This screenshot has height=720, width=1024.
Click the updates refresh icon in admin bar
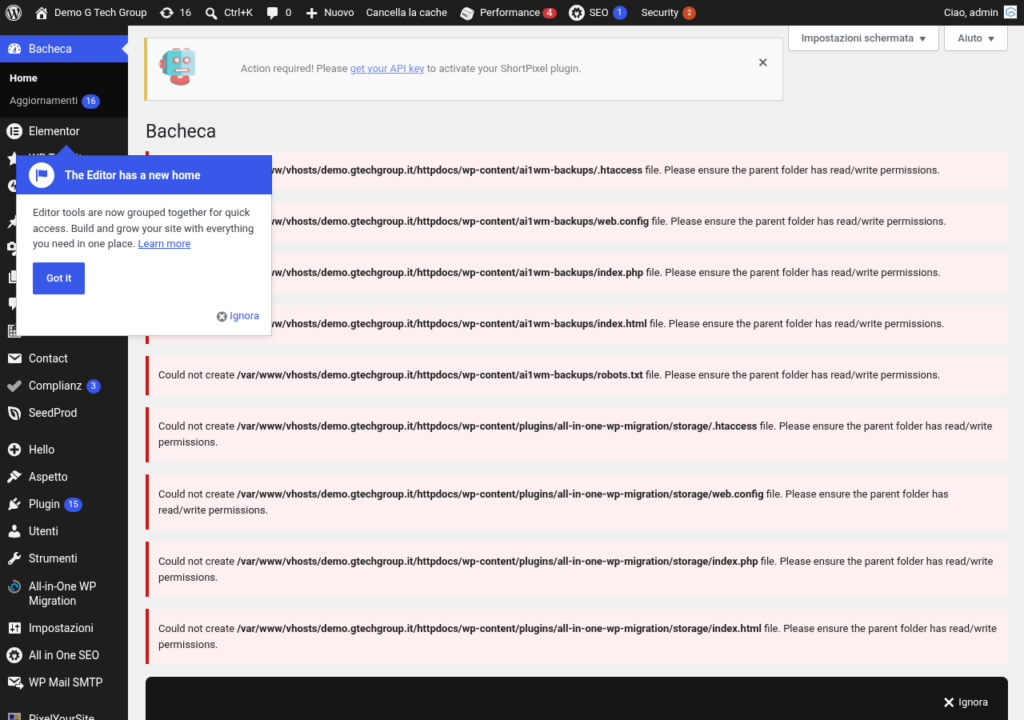coord(167,12)
